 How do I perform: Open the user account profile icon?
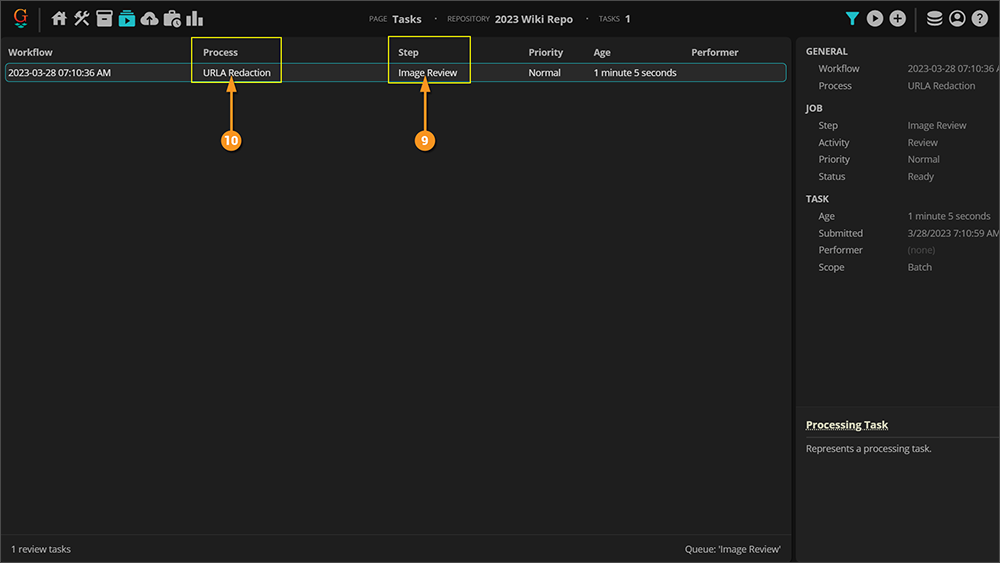coord(957,18)
